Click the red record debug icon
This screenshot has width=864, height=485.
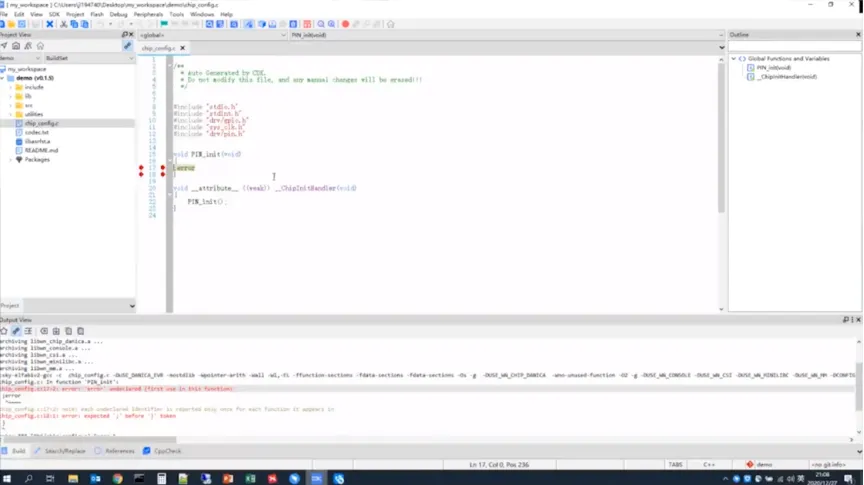pyautogui.click(x=345, y=24)
